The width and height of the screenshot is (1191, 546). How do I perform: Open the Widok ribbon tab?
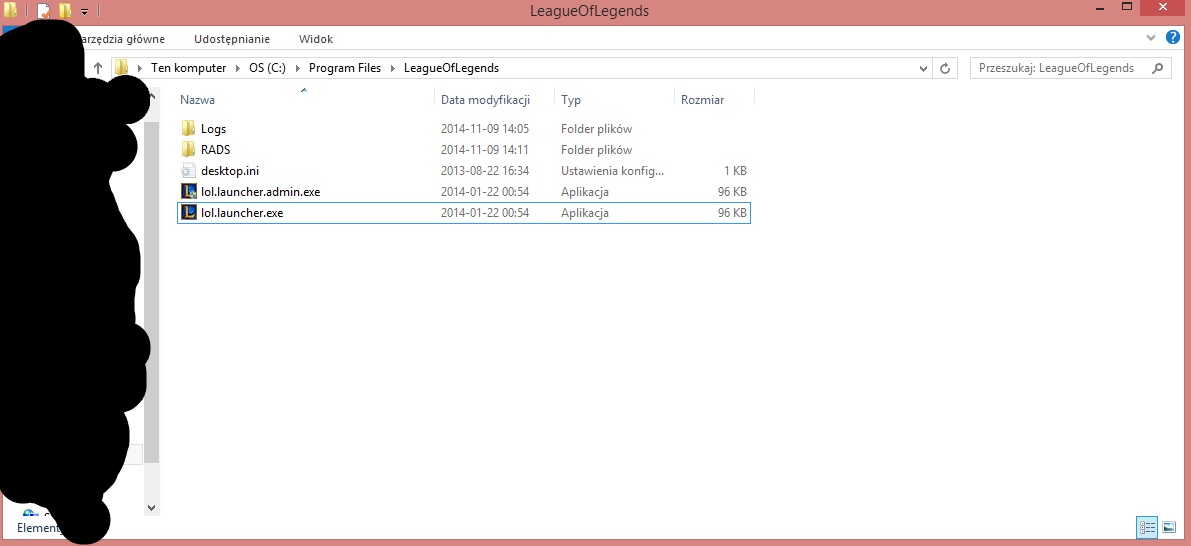[316, 39]
